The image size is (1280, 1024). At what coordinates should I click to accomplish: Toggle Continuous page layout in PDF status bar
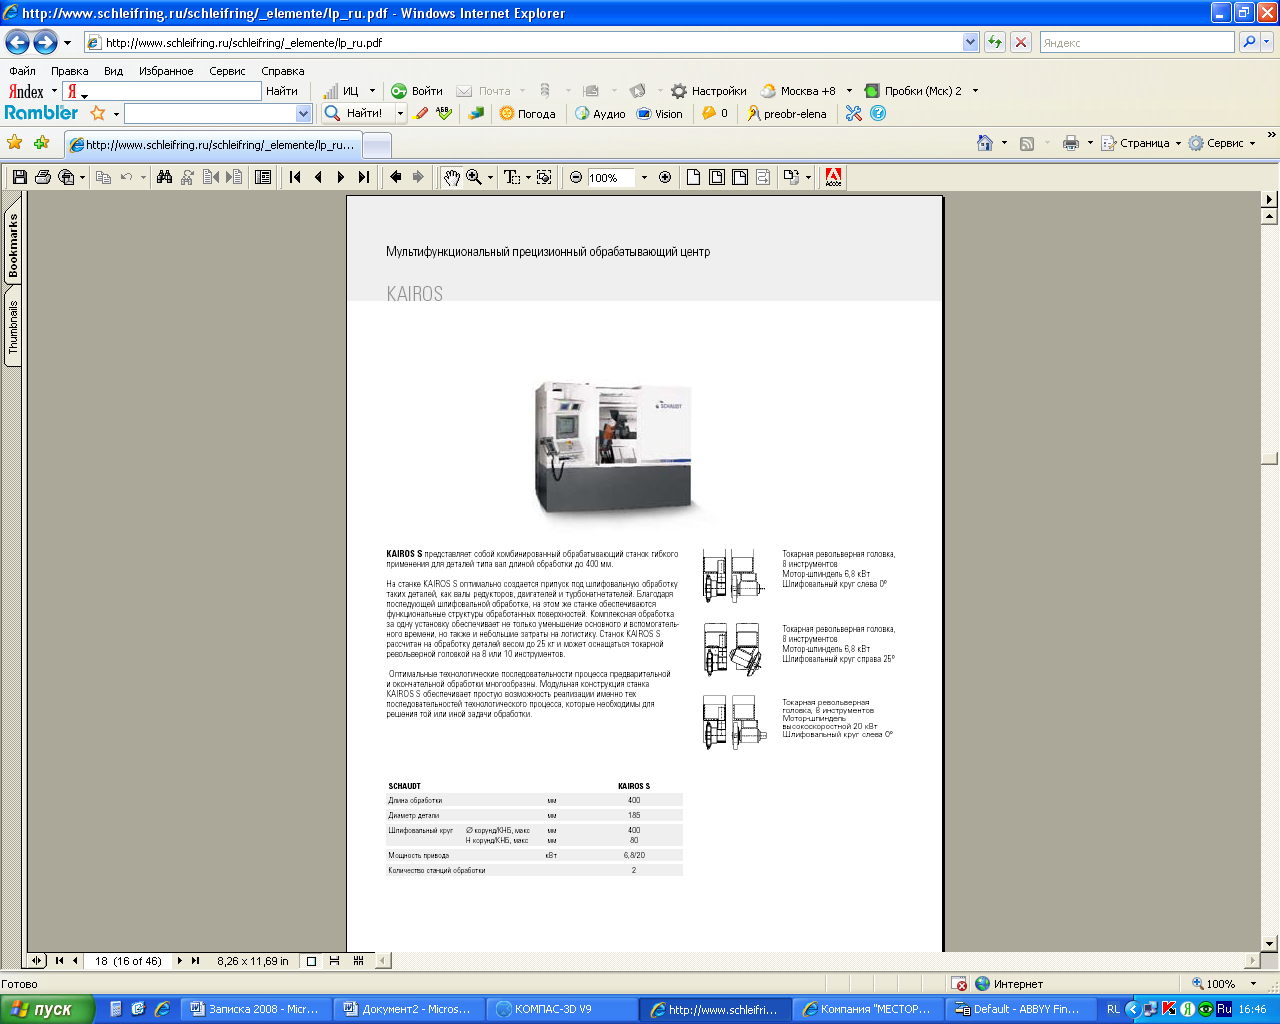(334, 961)
